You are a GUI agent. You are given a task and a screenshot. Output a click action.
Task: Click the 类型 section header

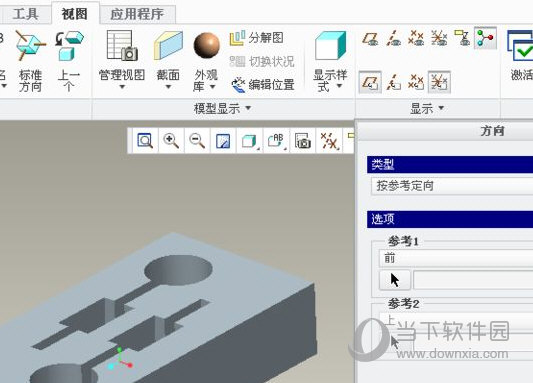(x=450, y=165)
